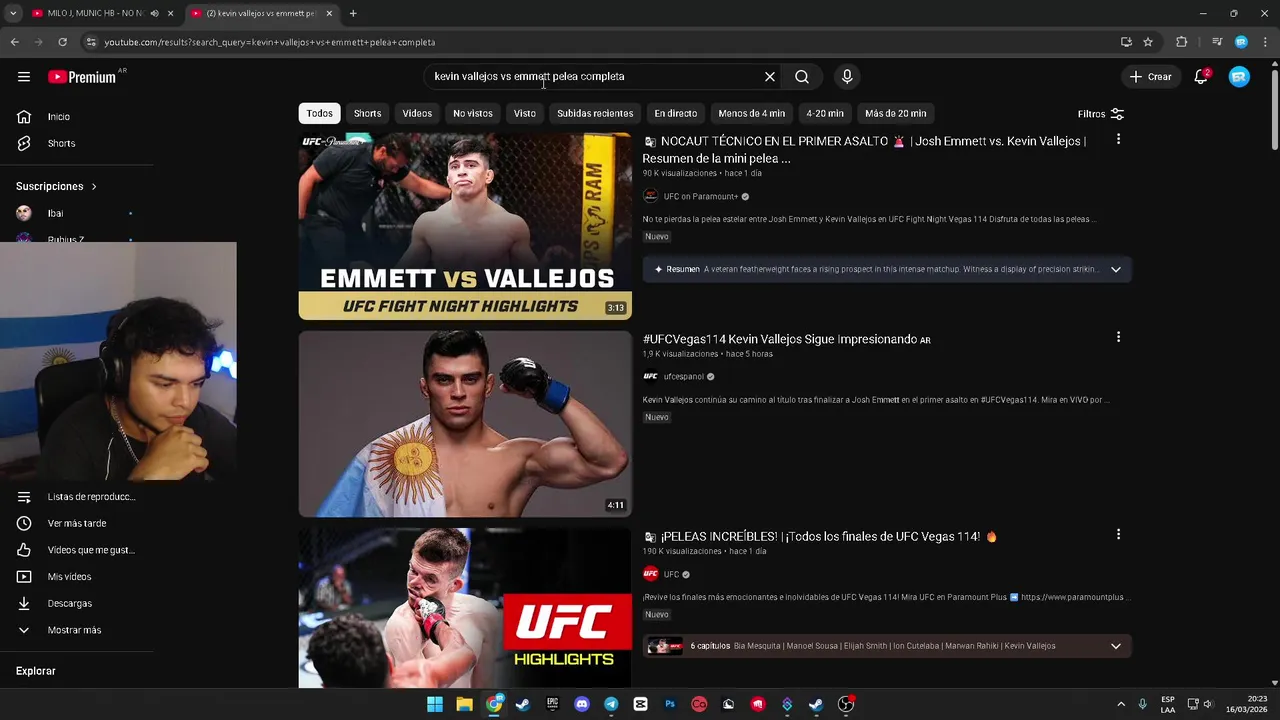Screen dimensions: 1280x720
Task: Filter results by Videos chip
Action: coord(417,113)
